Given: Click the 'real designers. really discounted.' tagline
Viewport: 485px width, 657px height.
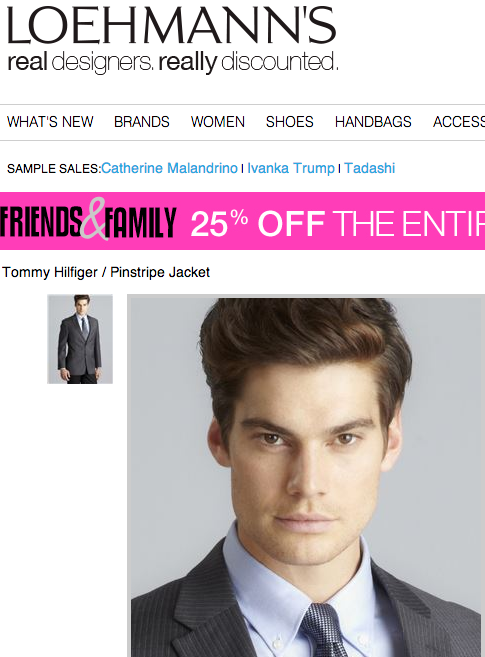Looking at the screenshot, I should 173,62.
